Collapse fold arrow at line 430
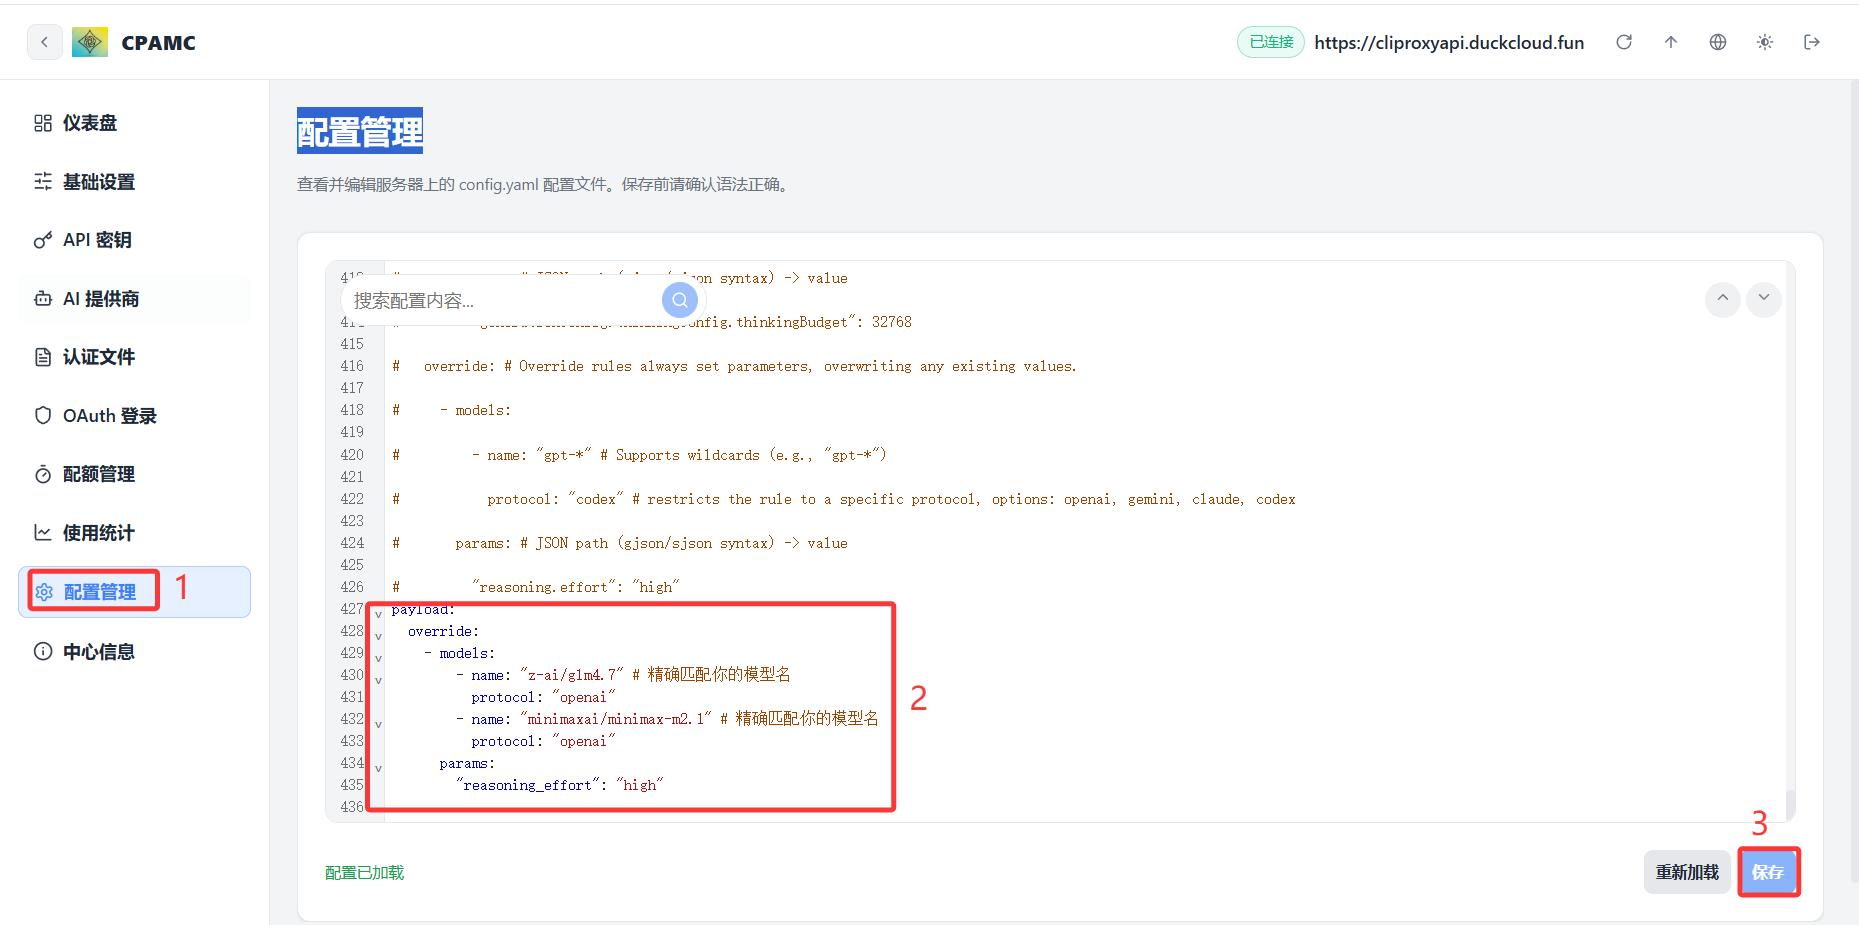This screenshot has height=925, width=1859. pos(378,680)
